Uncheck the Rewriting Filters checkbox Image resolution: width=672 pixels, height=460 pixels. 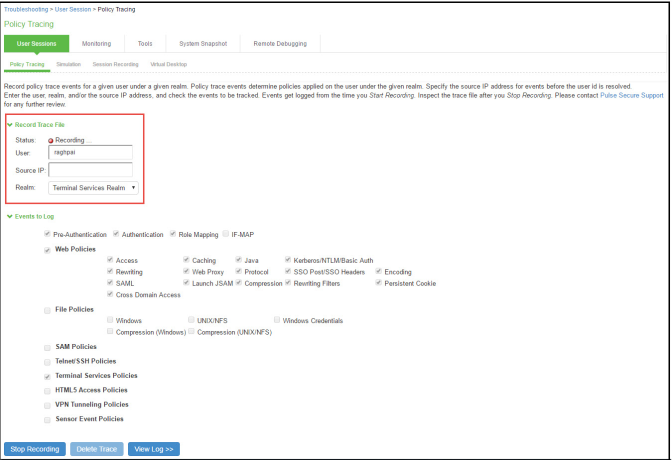click(x=288, y=283)
